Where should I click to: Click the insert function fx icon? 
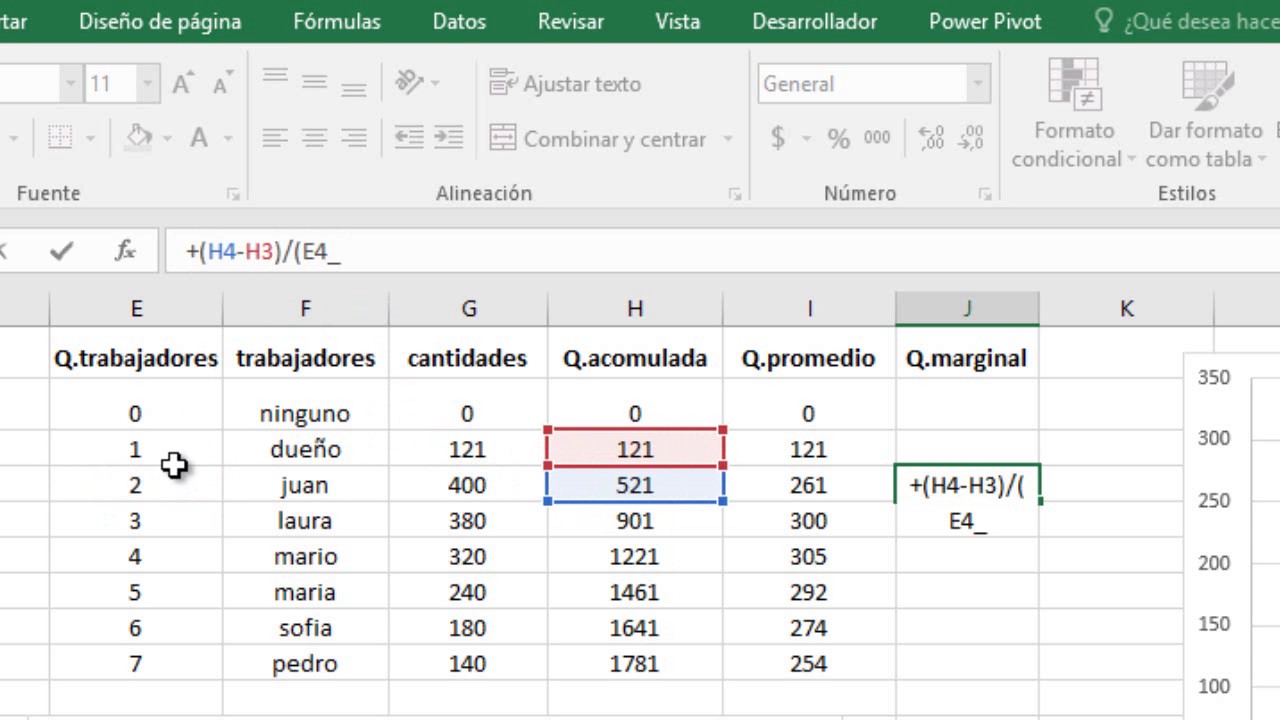click(125, 251)
